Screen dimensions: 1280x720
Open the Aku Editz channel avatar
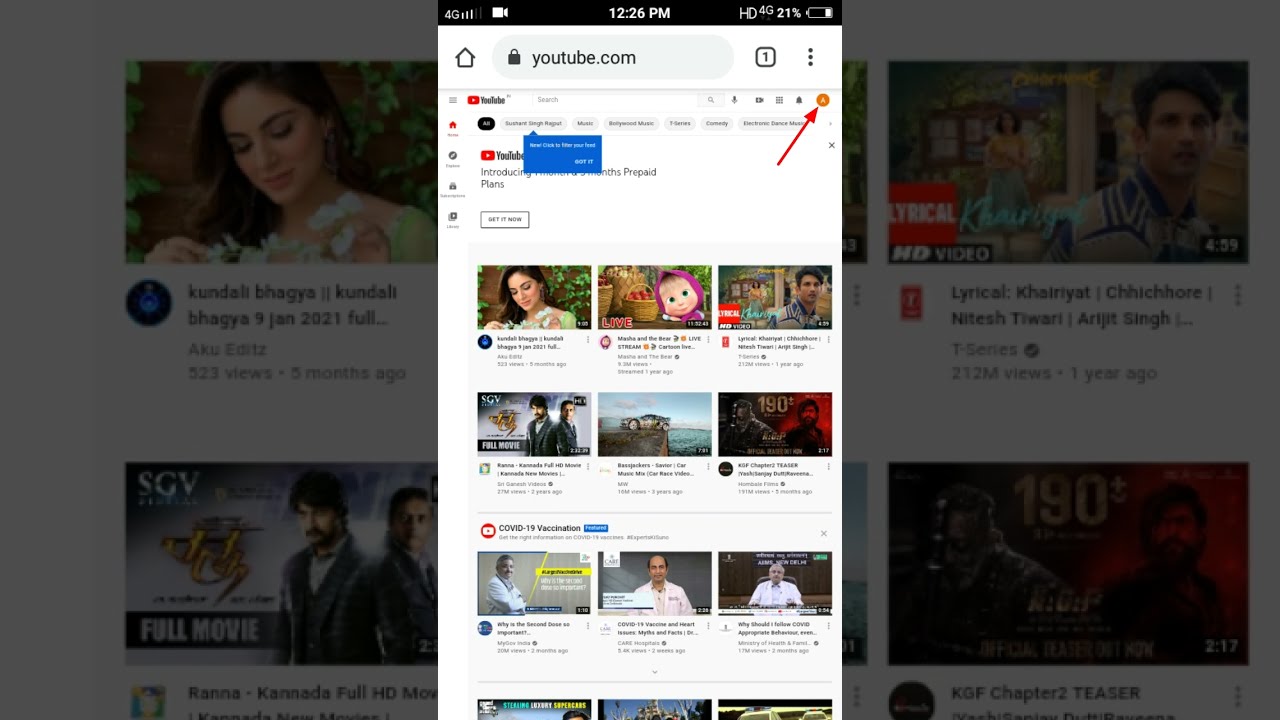click(x=485, y=342)
